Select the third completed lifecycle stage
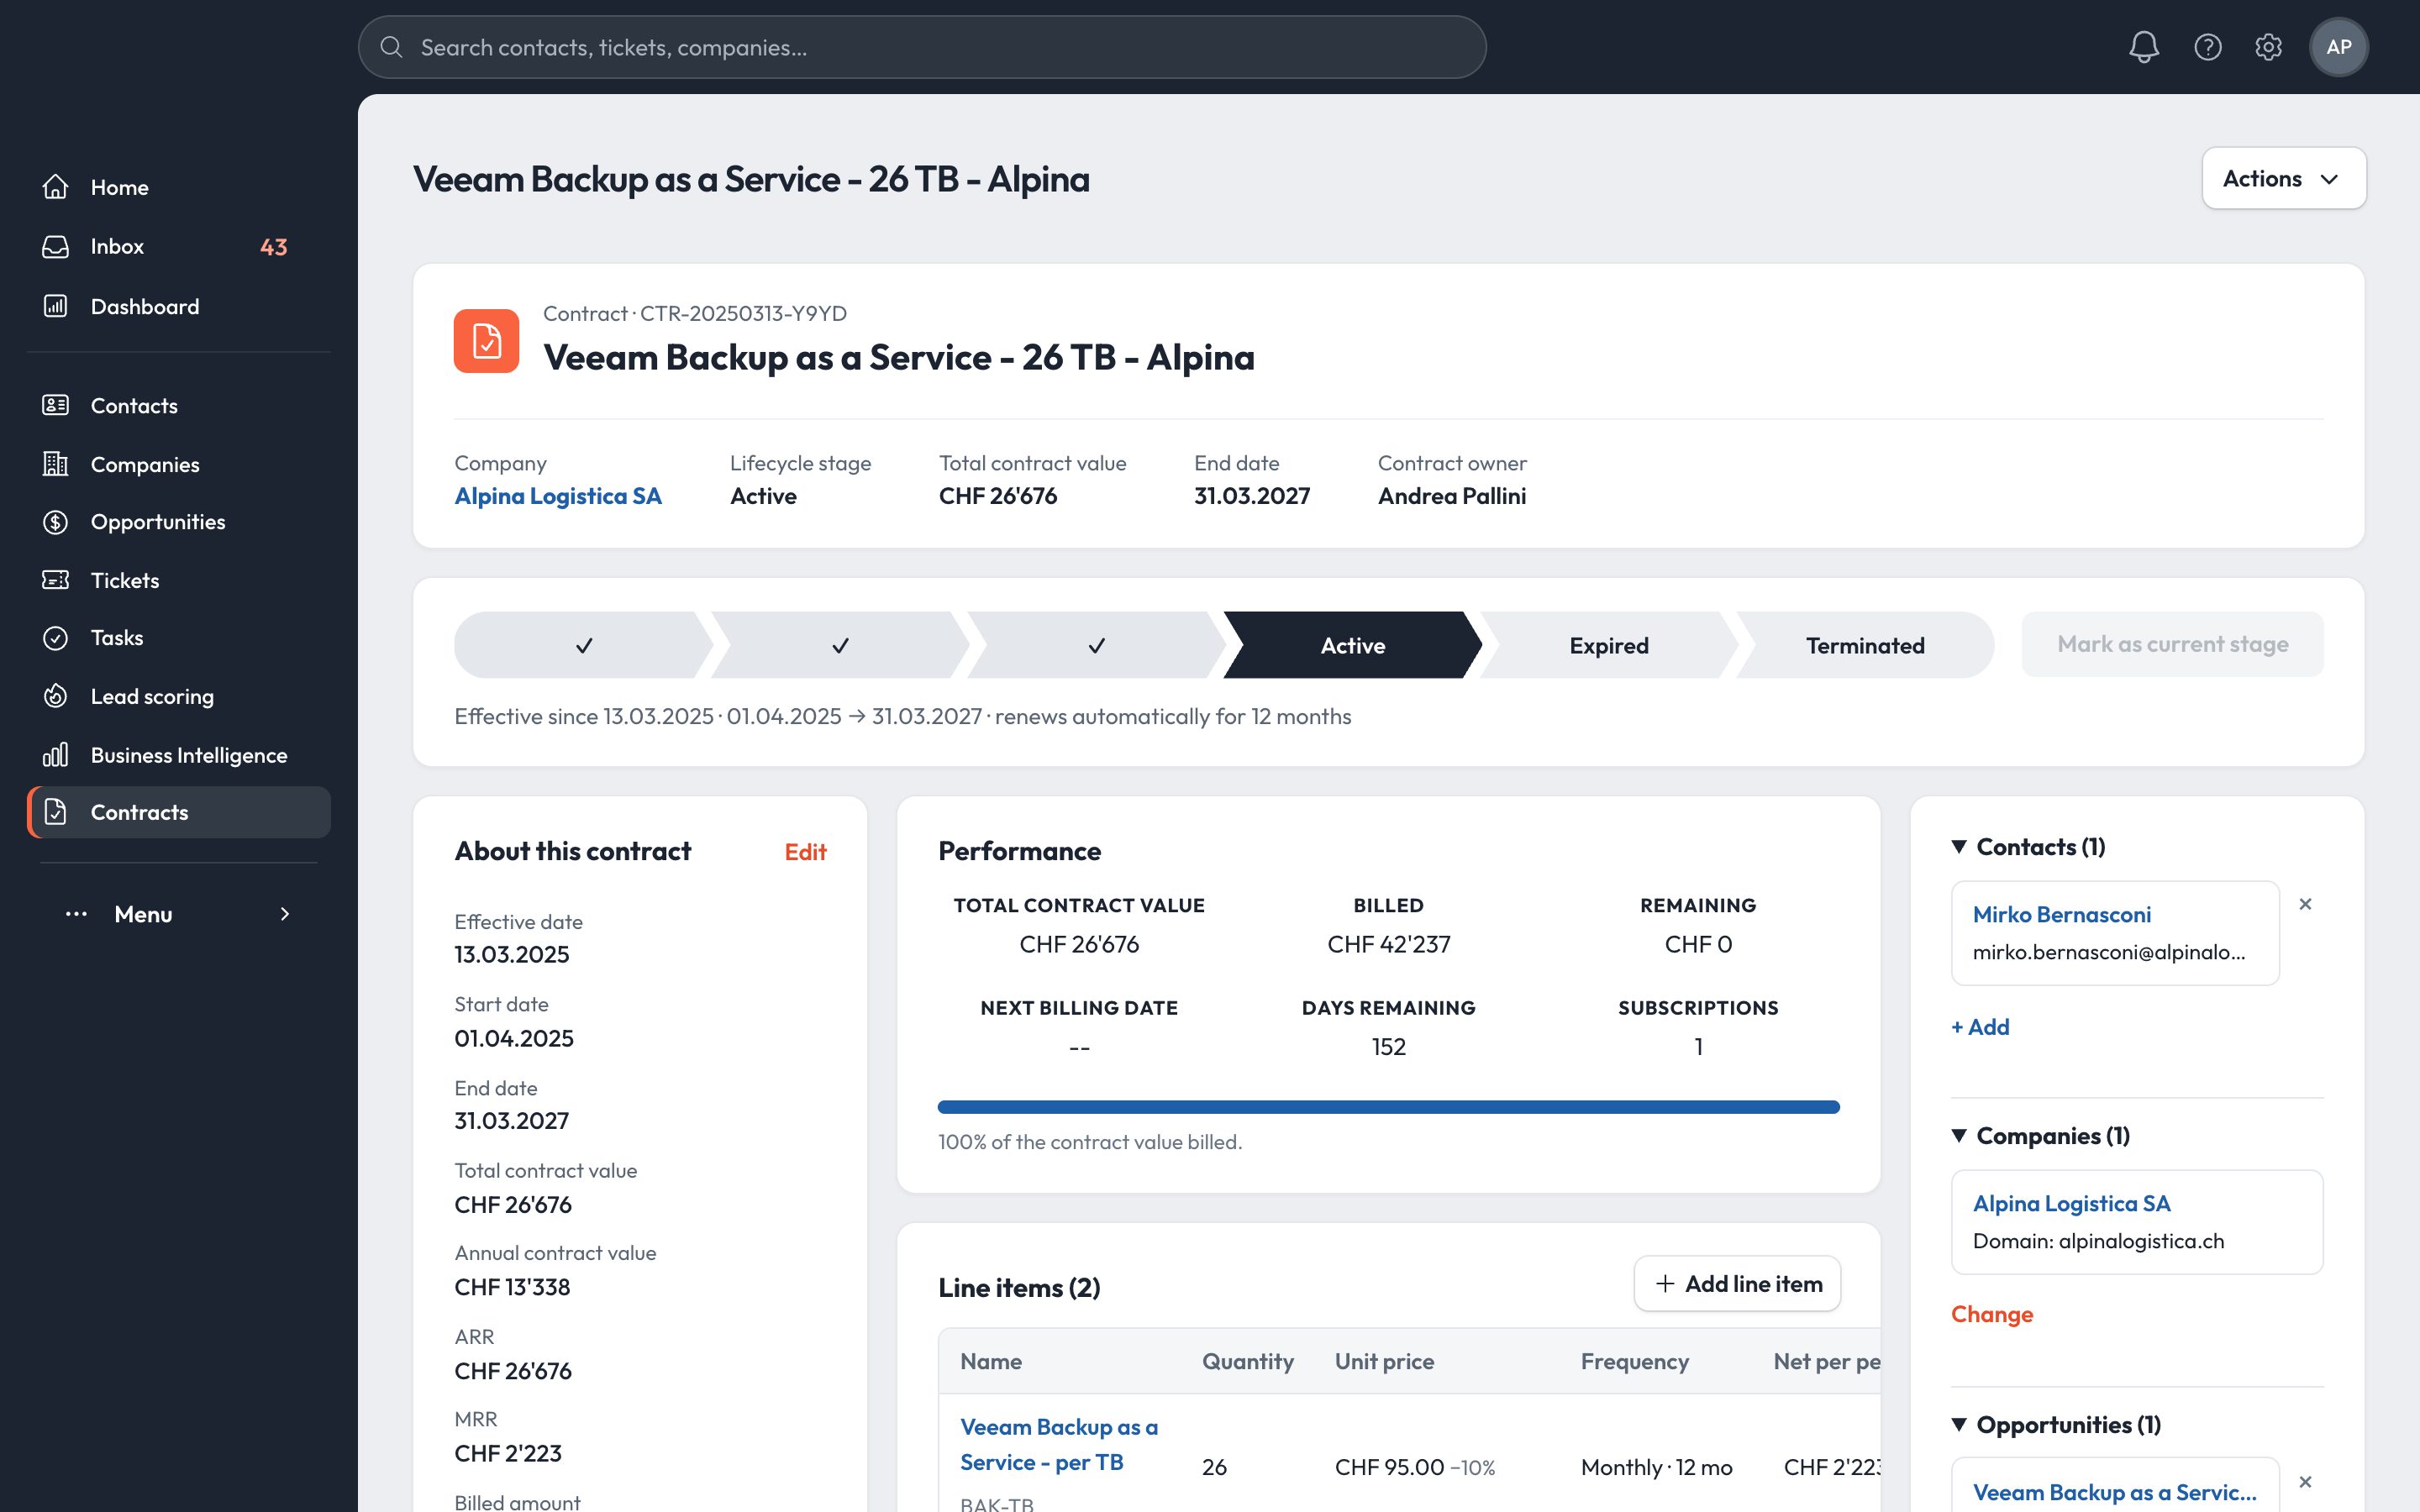Image resolution: width=2420 pixels, height=1512 pixels. tap(1096, 645)
